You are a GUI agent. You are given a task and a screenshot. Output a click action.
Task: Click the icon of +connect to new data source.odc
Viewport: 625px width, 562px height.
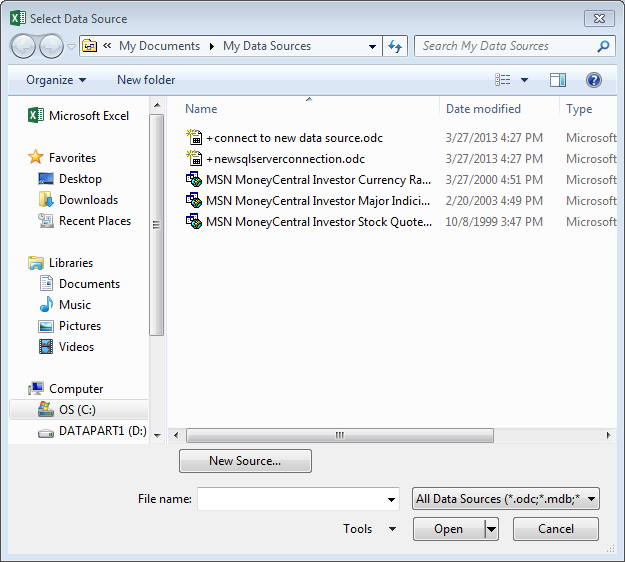click(194, 137)
